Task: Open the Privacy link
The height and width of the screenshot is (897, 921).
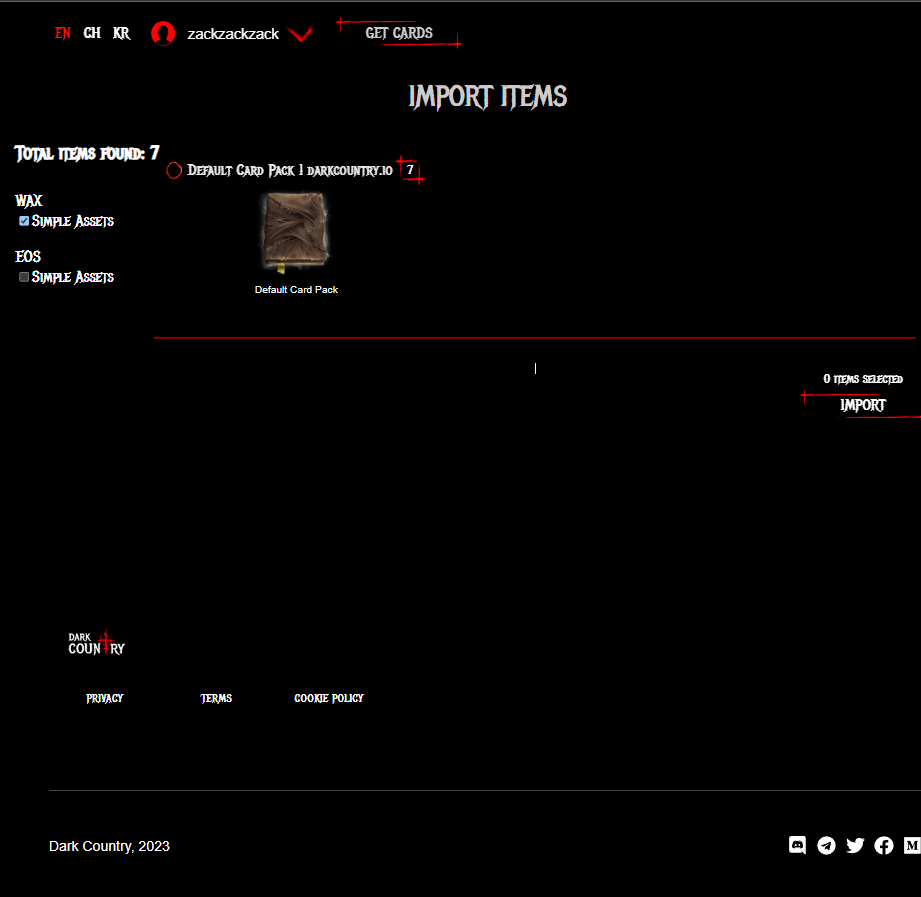Action: [105, 698]
